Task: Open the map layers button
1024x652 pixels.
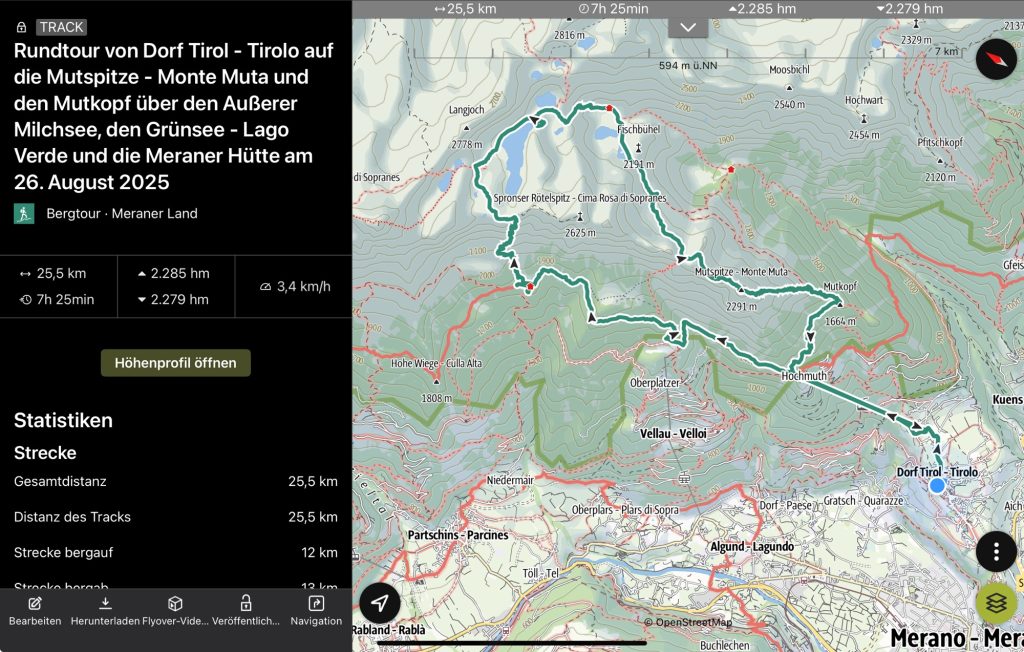Action: coord(996,603)
